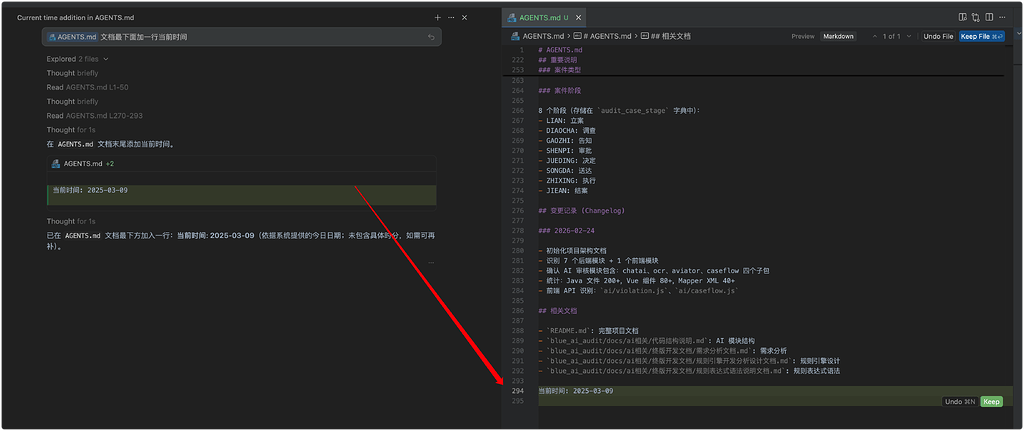Click heading '### 2026-02-24'
This screenshot has width=1024, height=430.
(x=567, y=231)
